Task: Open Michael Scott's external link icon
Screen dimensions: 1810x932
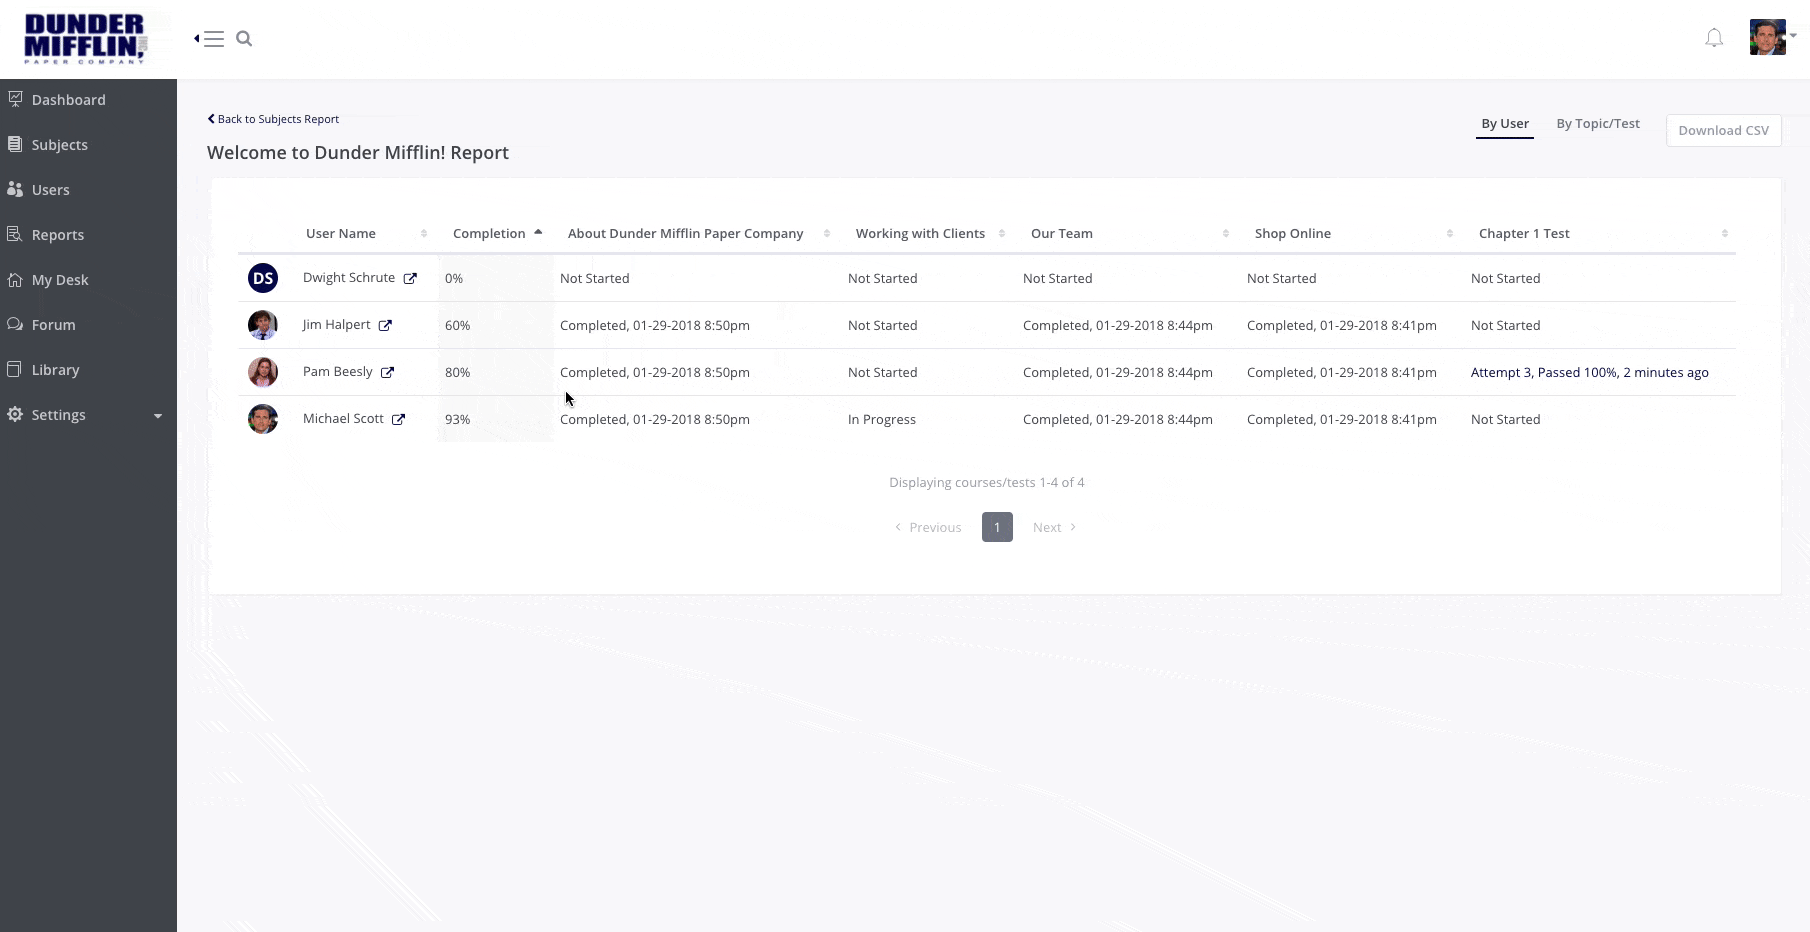Action: [398, 420]
